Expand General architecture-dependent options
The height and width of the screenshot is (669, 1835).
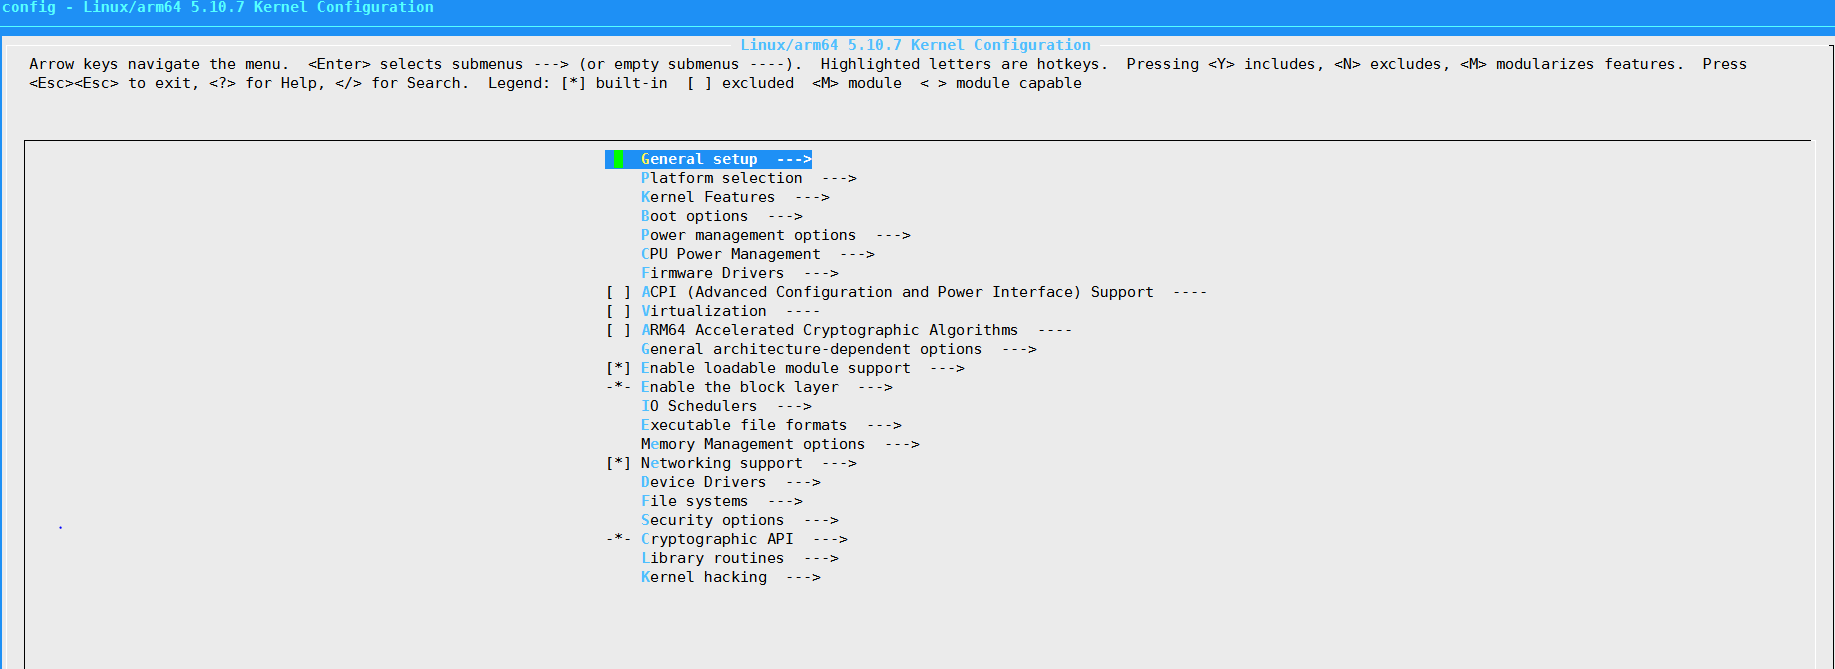(810, 348)
